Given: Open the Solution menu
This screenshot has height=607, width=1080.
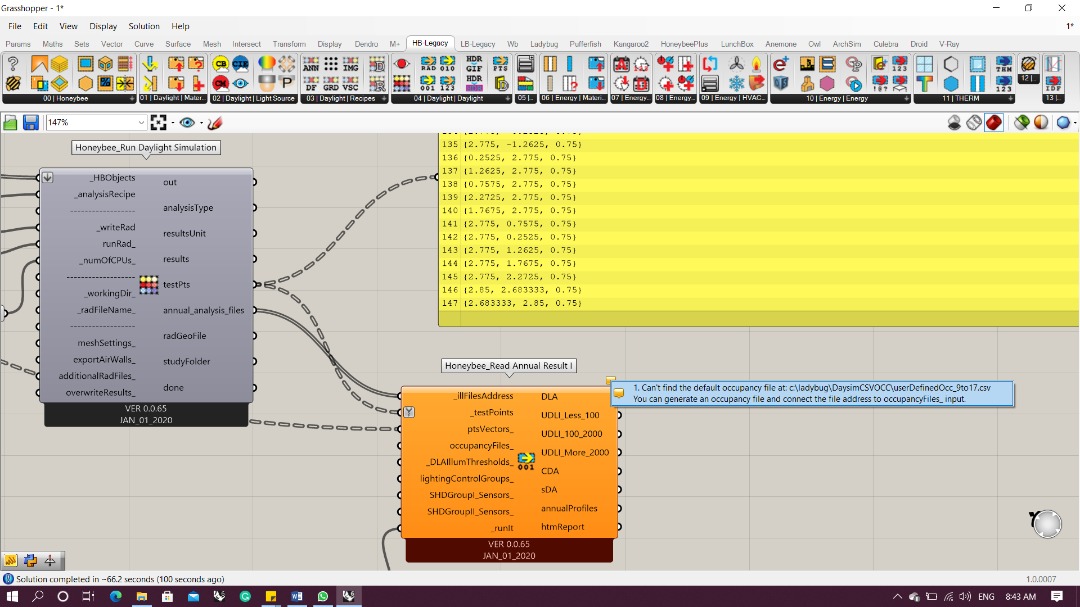Looking at the screenshot, I should tap(144, 26).
